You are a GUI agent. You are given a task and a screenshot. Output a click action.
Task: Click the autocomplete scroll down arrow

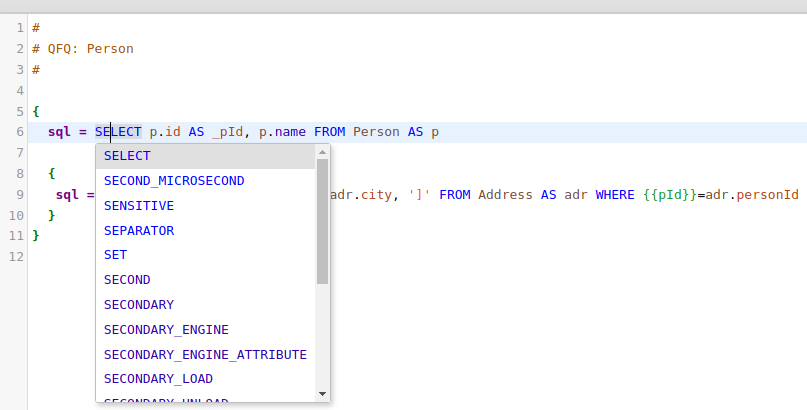pyautogui.click(x=323, y=394)
